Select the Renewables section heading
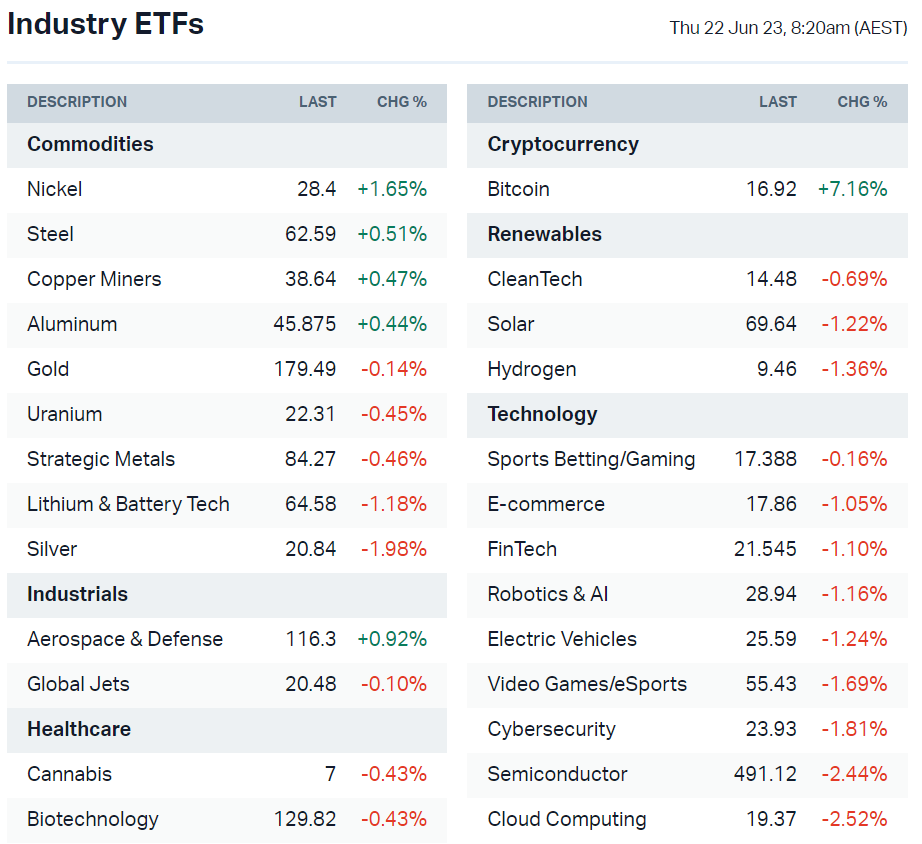Screen dimensions: 922x844 click(x=544, y=234)
